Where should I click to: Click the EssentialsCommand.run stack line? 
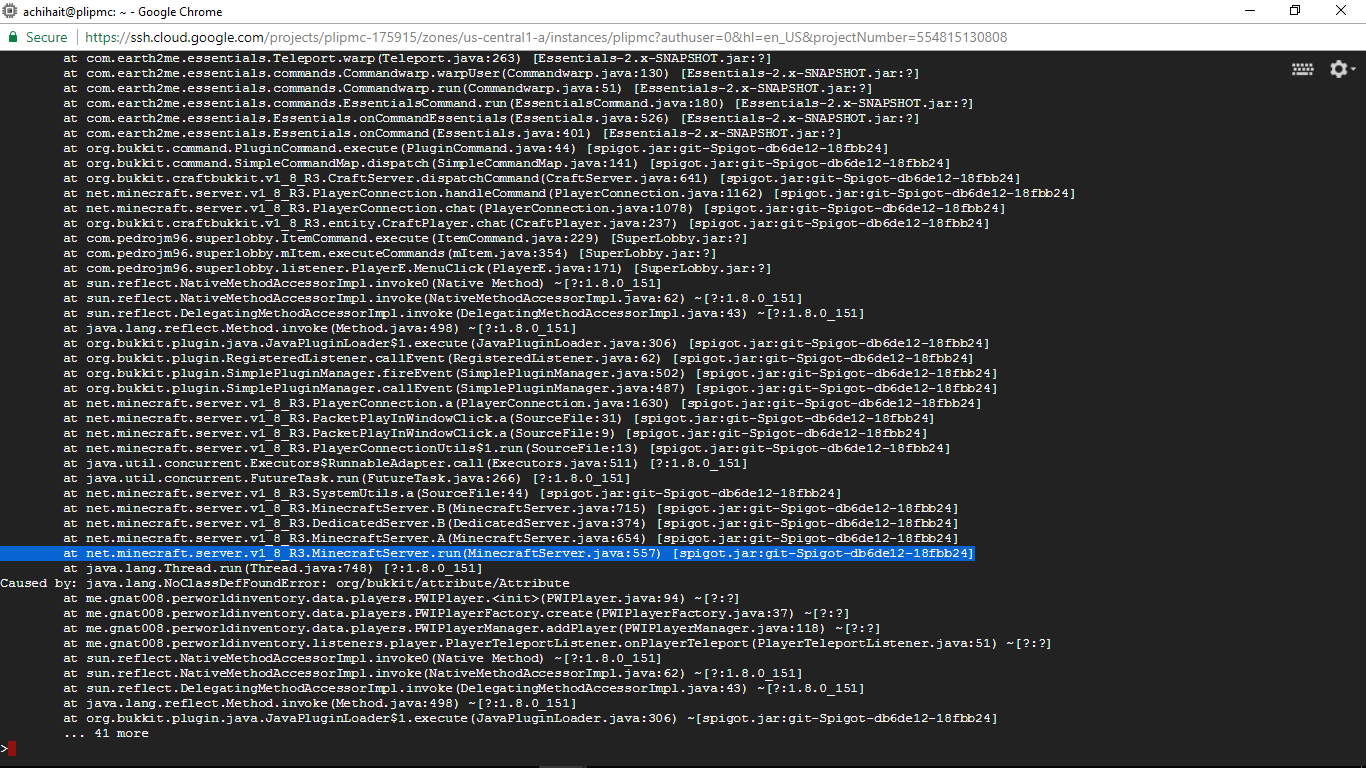click(x=518, y=103)
